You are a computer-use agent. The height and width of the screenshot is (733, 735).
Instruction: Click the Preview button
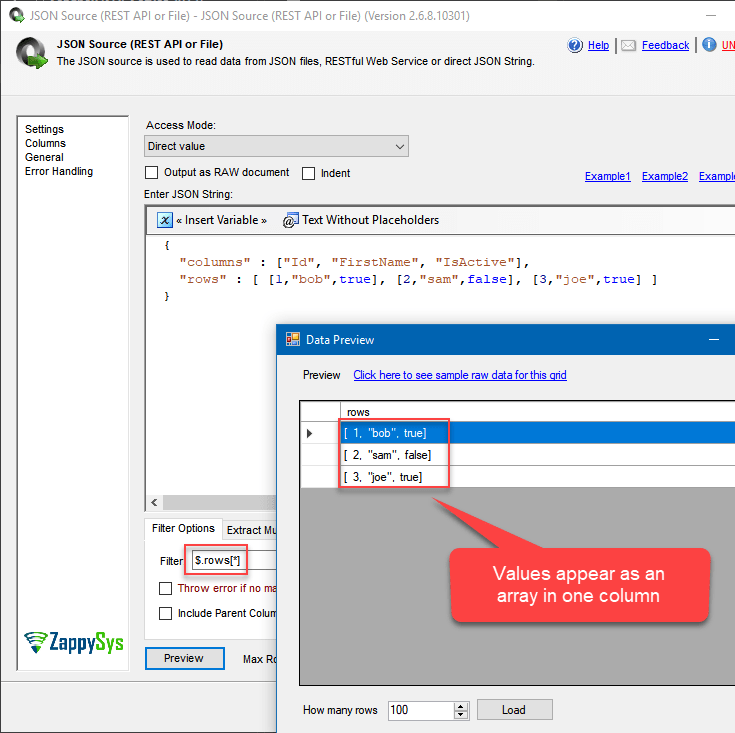(185, 658)
